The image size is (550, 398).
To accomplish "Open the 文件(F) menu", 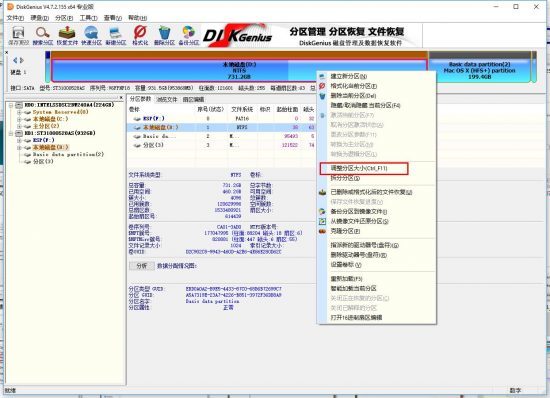I will pyautogui.click(x=15, y=18).
